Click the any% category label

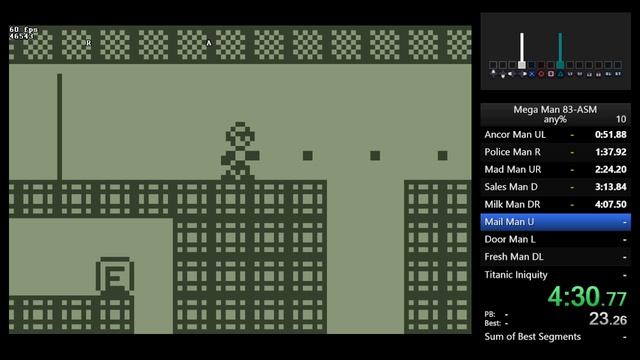coord(555,119)
